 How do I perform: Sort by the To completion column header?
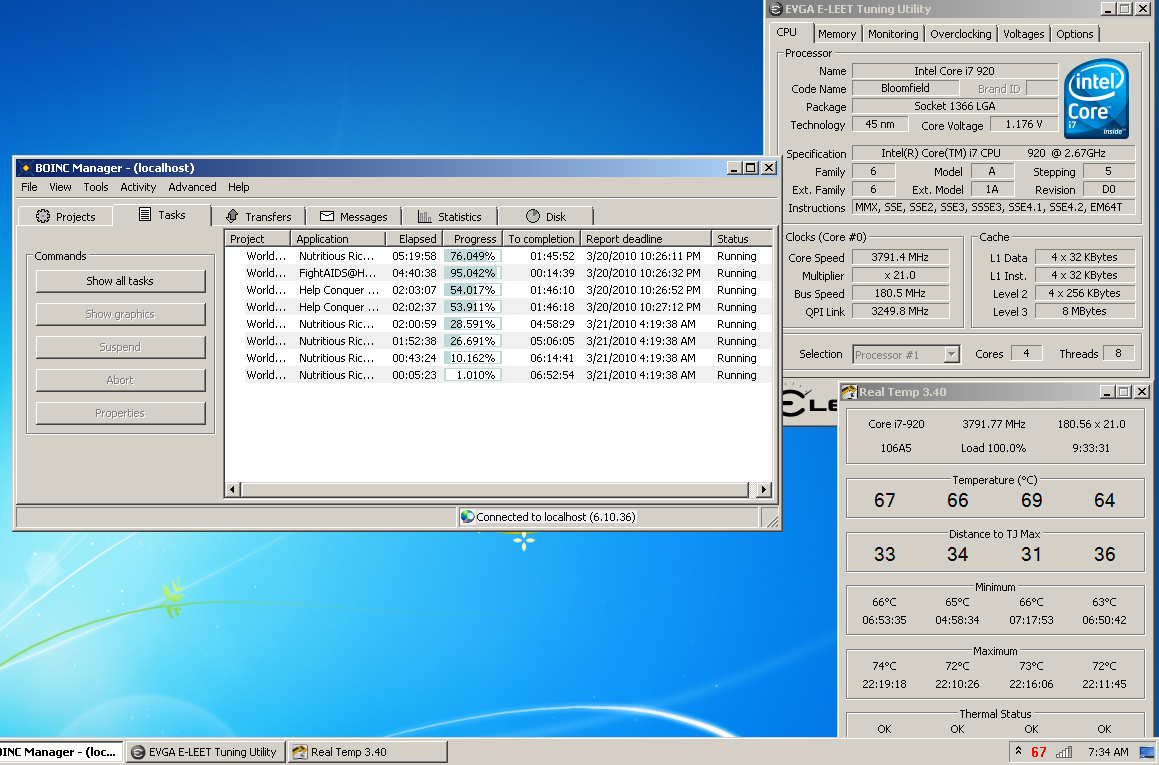542,239
